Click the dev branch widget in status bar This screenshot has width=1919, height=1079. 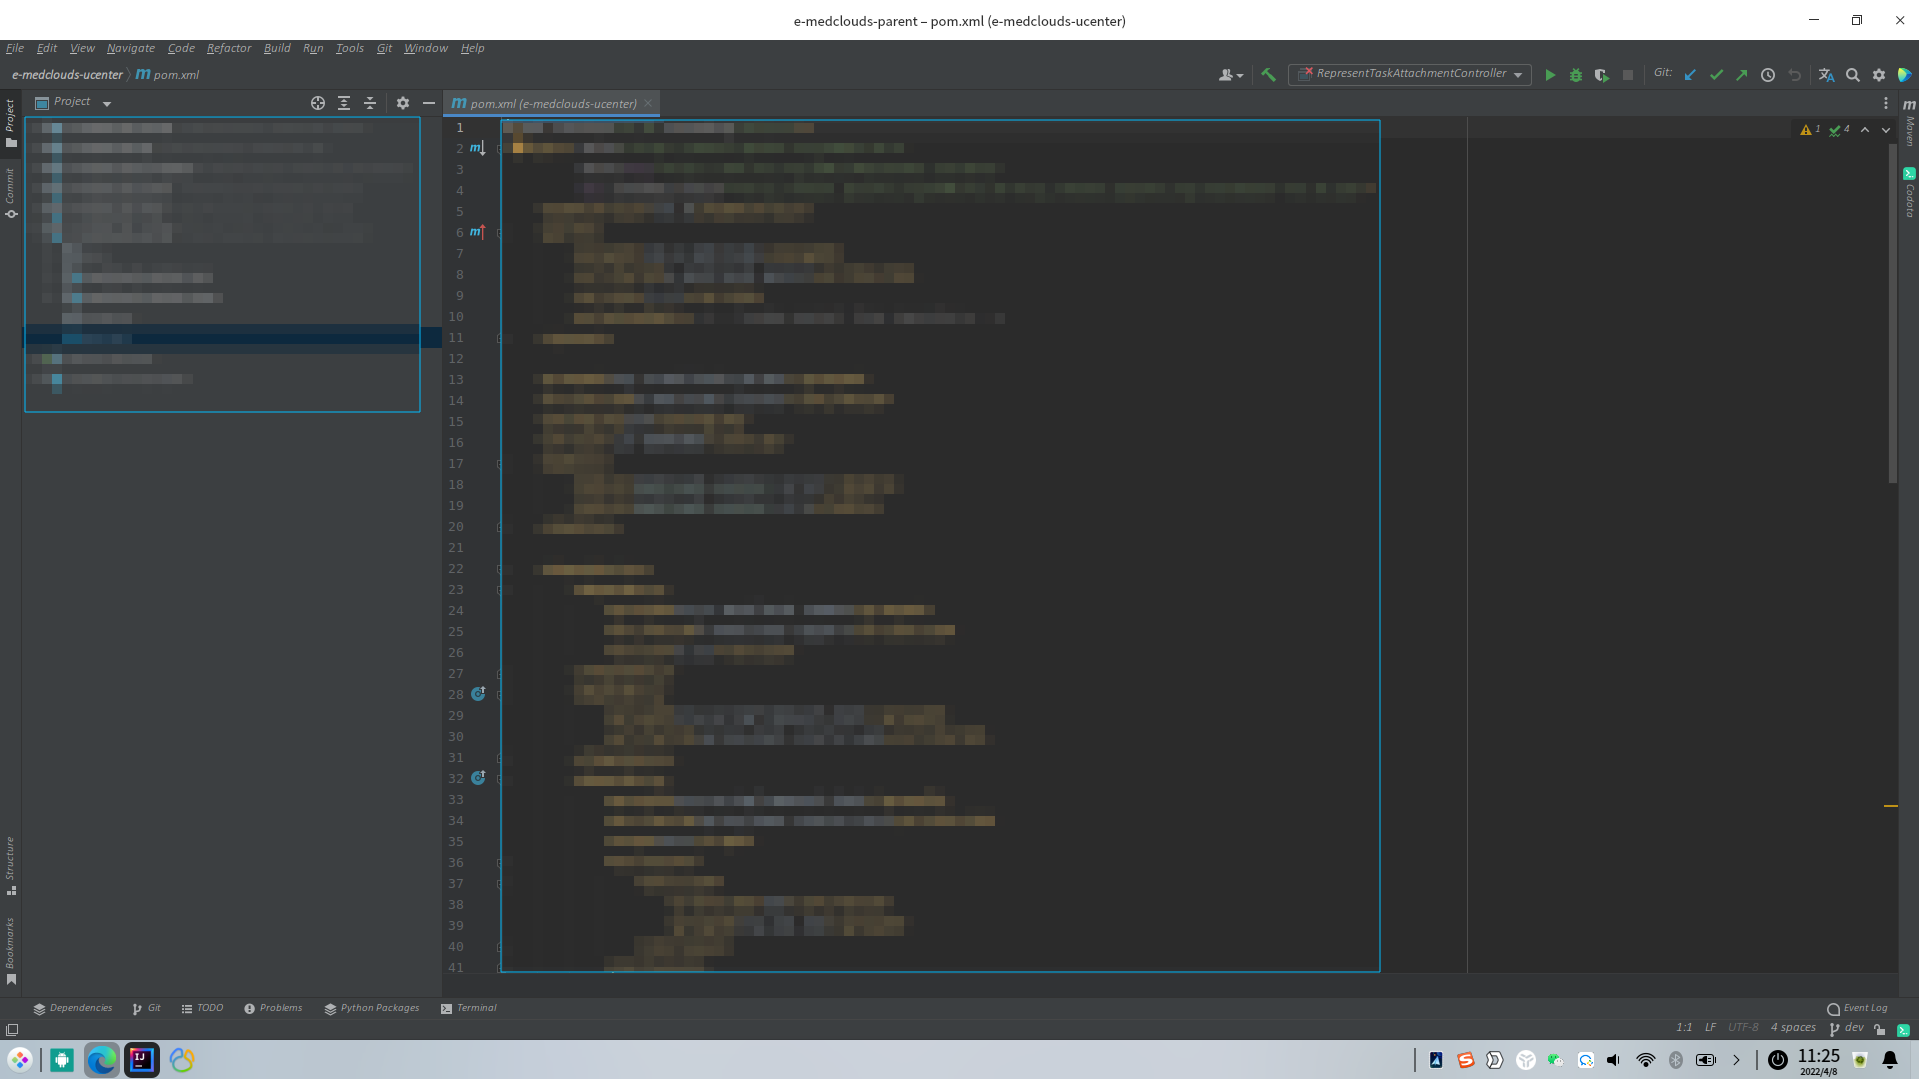[x=1846, y=1027]
